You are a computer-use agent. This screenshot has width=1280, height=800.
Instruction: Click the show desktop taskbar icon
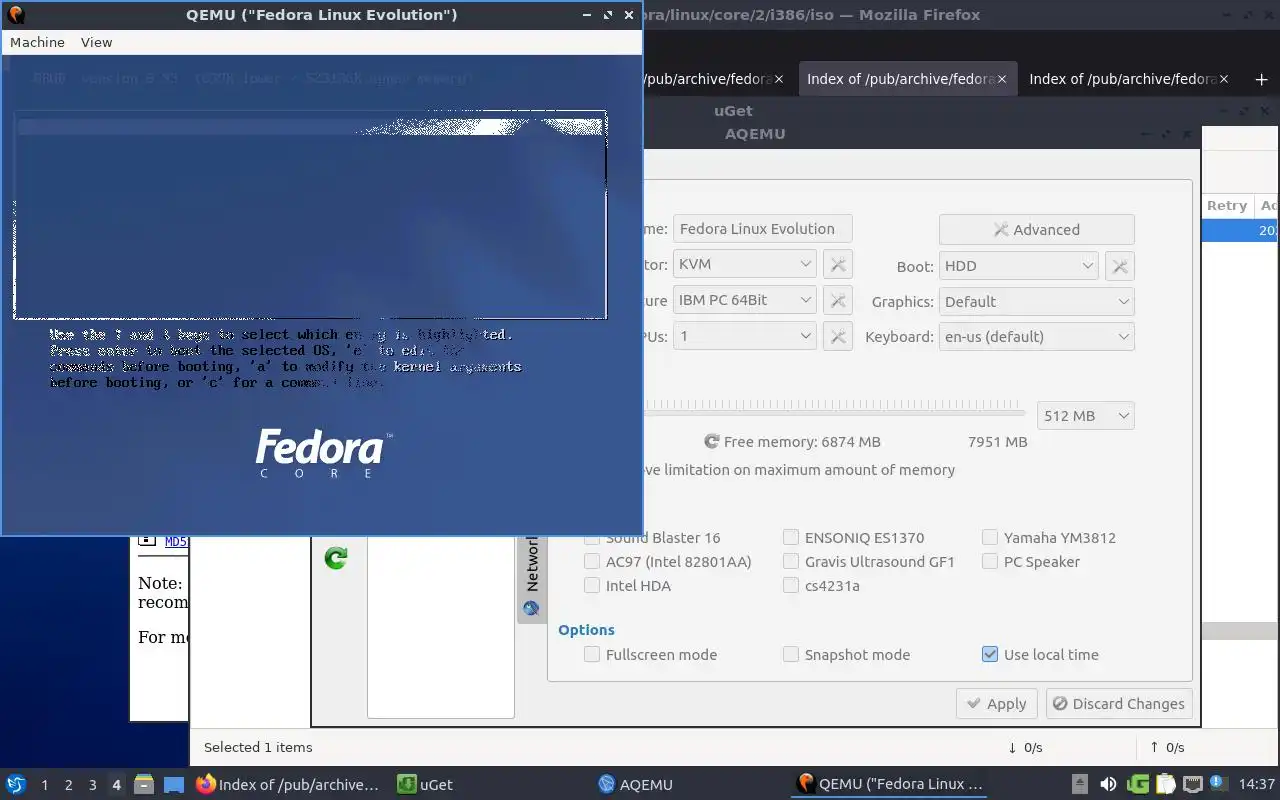click(174, 784)
